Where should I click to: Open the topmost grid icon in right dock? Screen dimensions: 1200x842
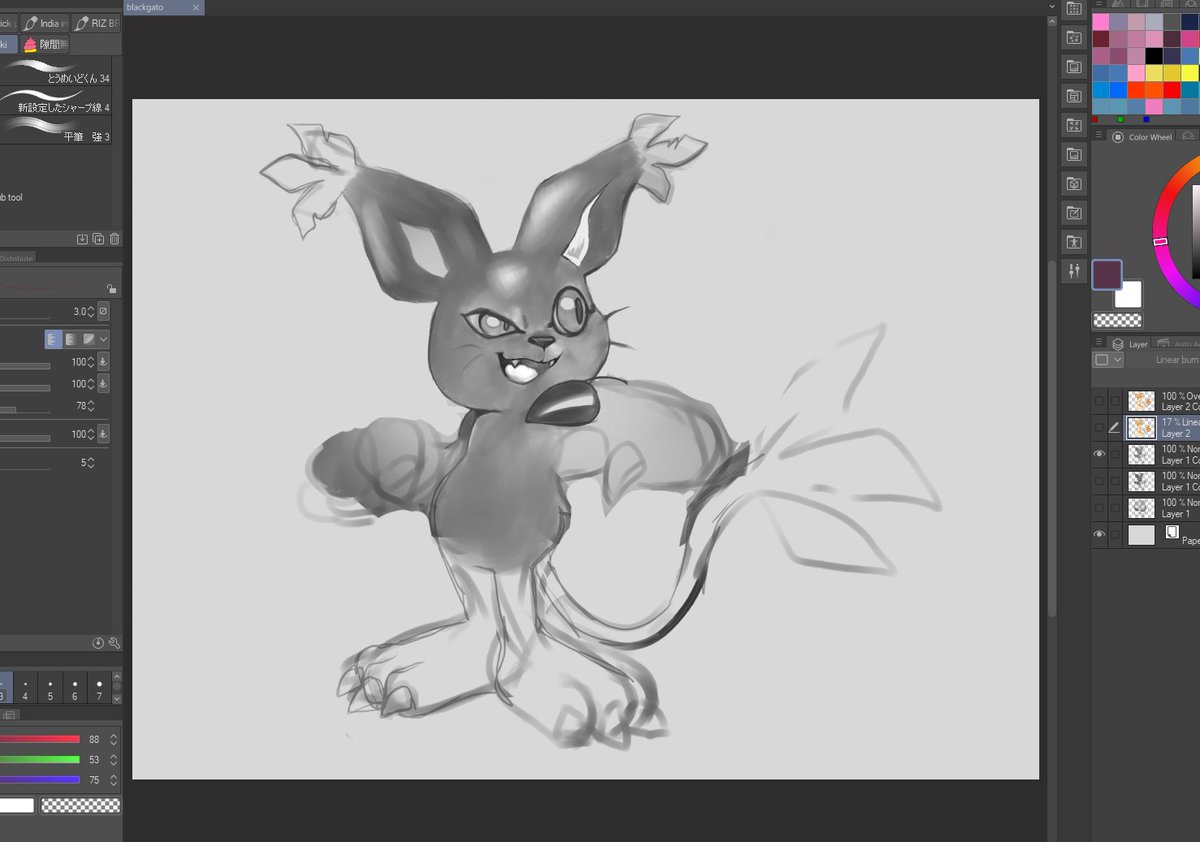[1074, 8]
